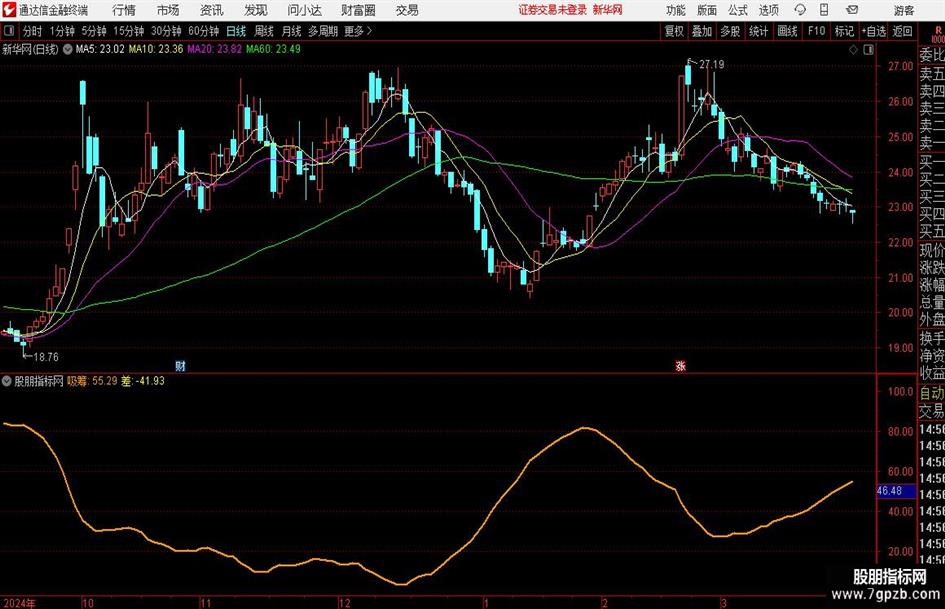This screenshot has height=609, width=945.
Task: Open the 财富圈 menu
Action: [358, 10]
